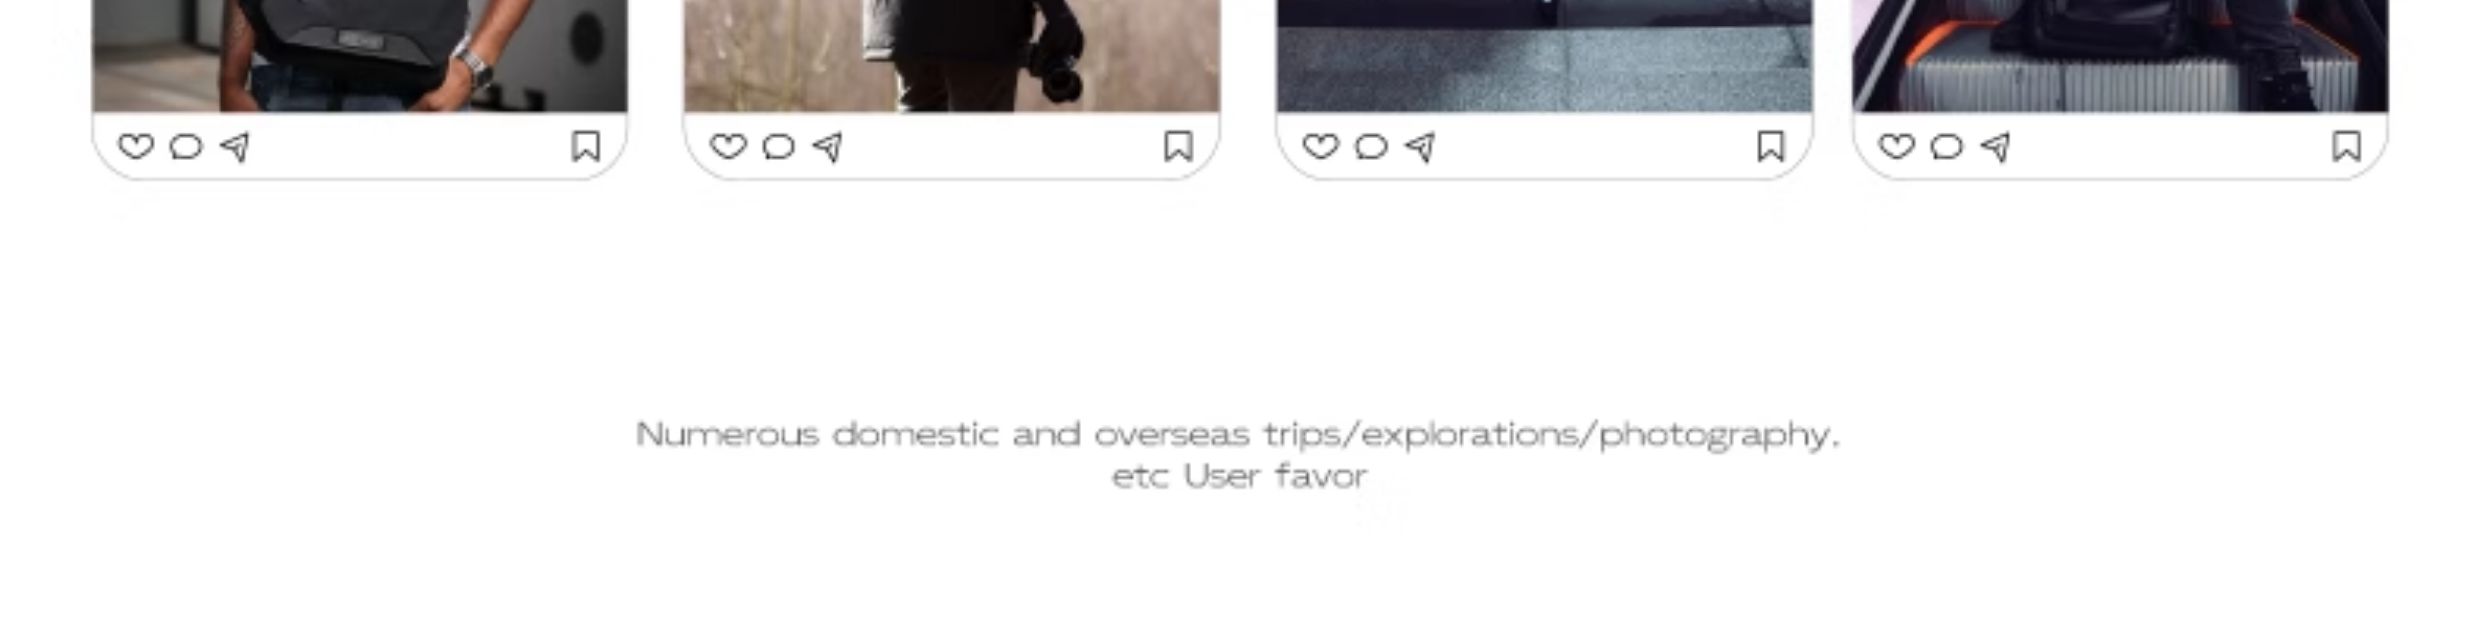Share the first post via paper-plane icon

[235, 147]
